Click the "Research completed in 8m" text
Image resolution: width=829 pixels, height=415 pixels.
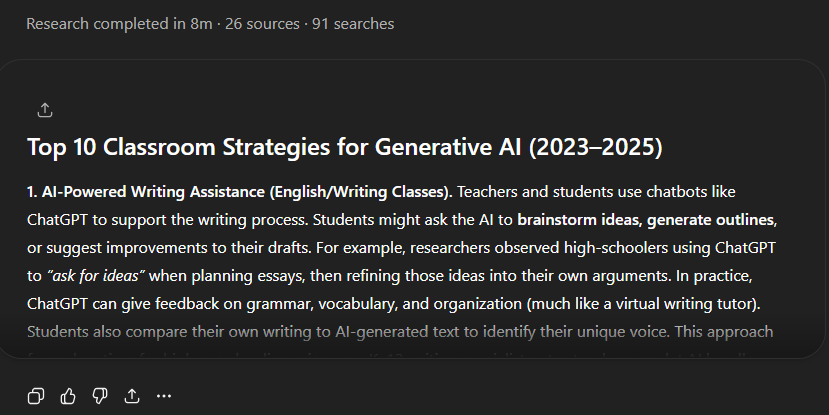(x=118, y=24)
